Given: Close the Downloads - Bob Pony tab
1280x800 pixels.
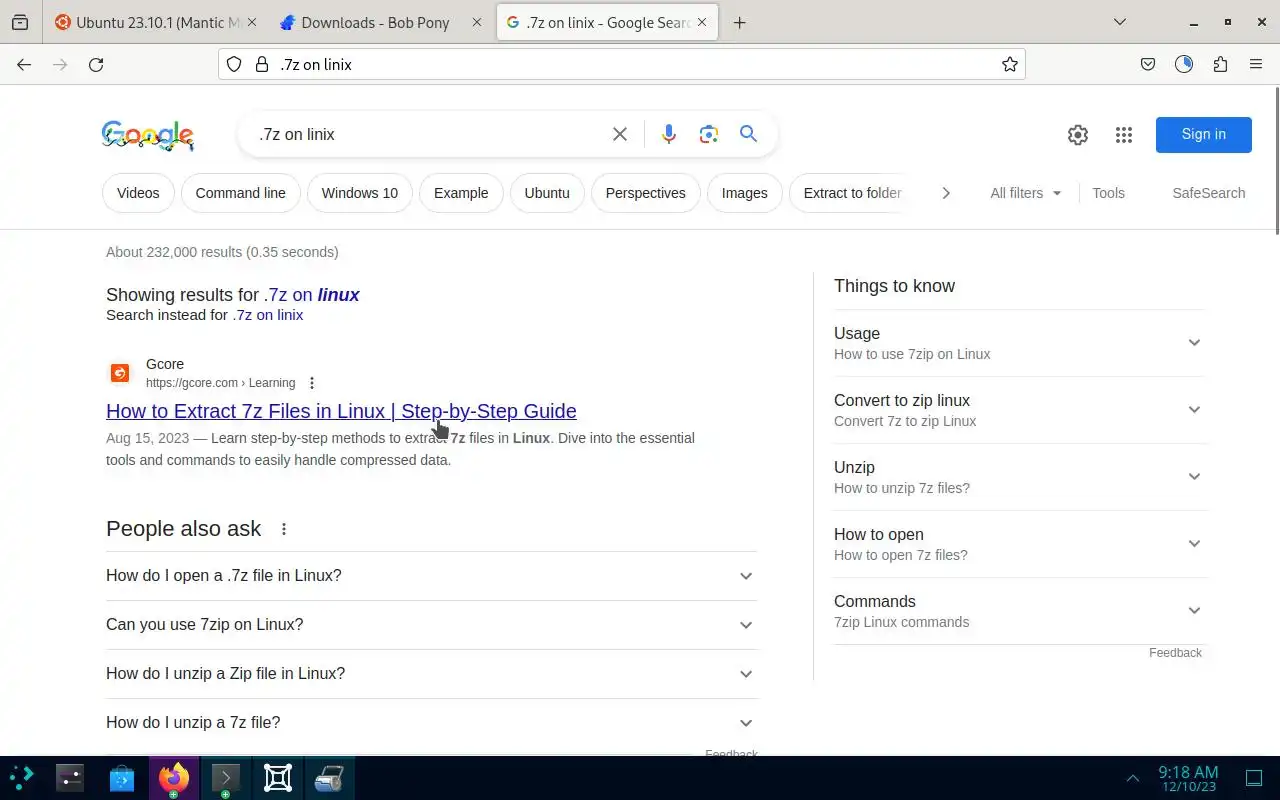Looking at the screenshot, I should tap(476, 22).
